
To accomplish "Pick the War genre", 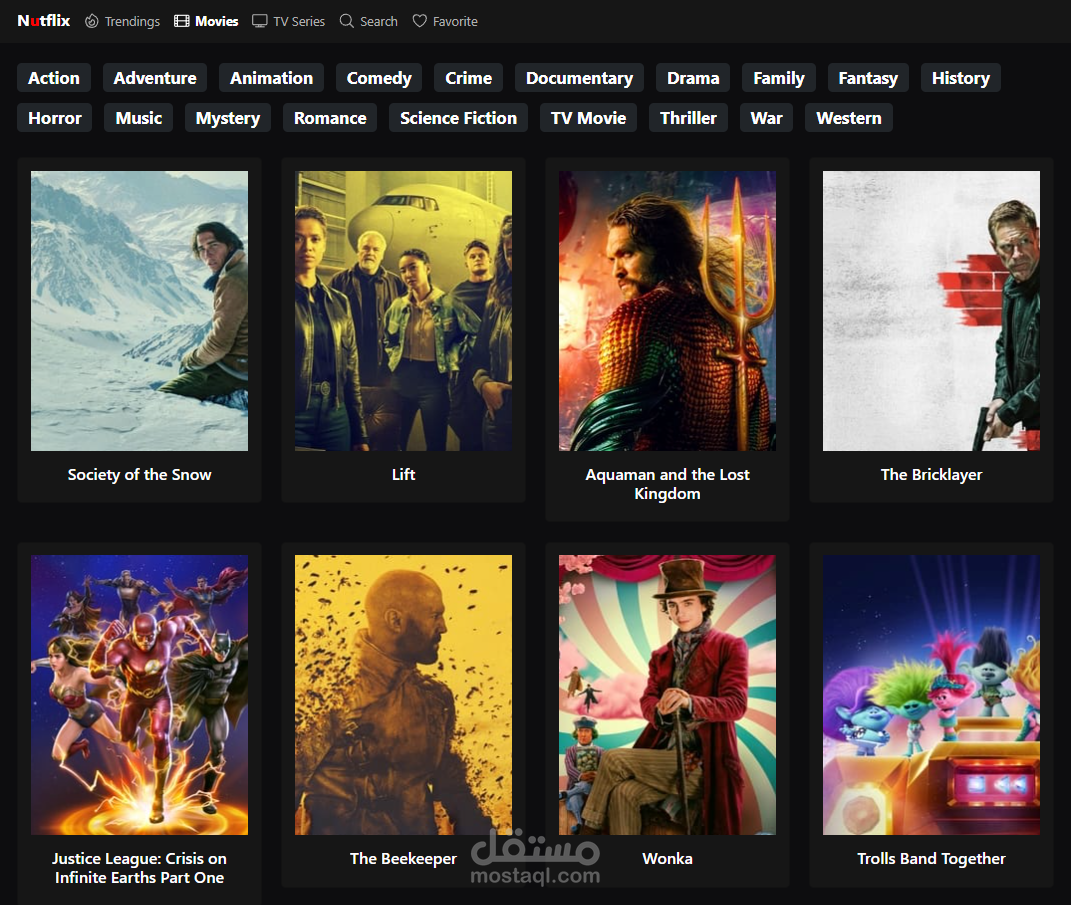I will coord(766,118).
